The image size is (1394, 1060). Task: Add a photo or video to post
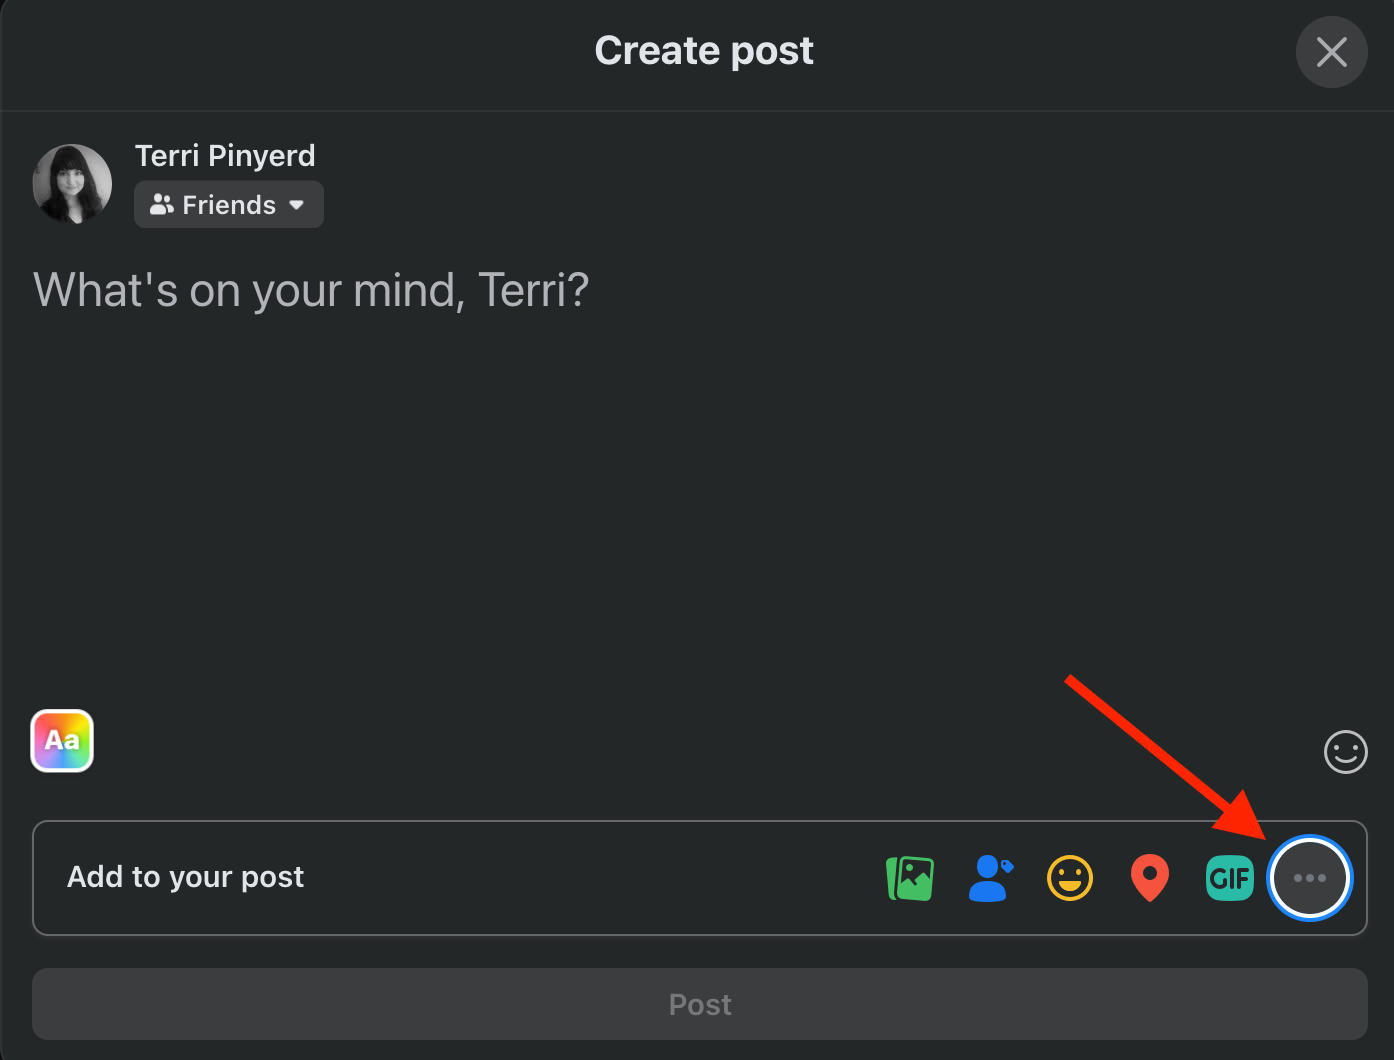click(x=910, y=878)
